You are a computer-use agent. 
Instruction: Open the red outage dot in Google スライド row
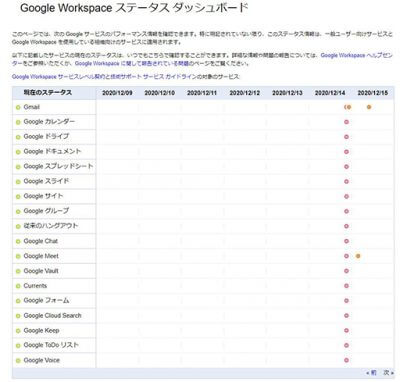coord(346,182)
